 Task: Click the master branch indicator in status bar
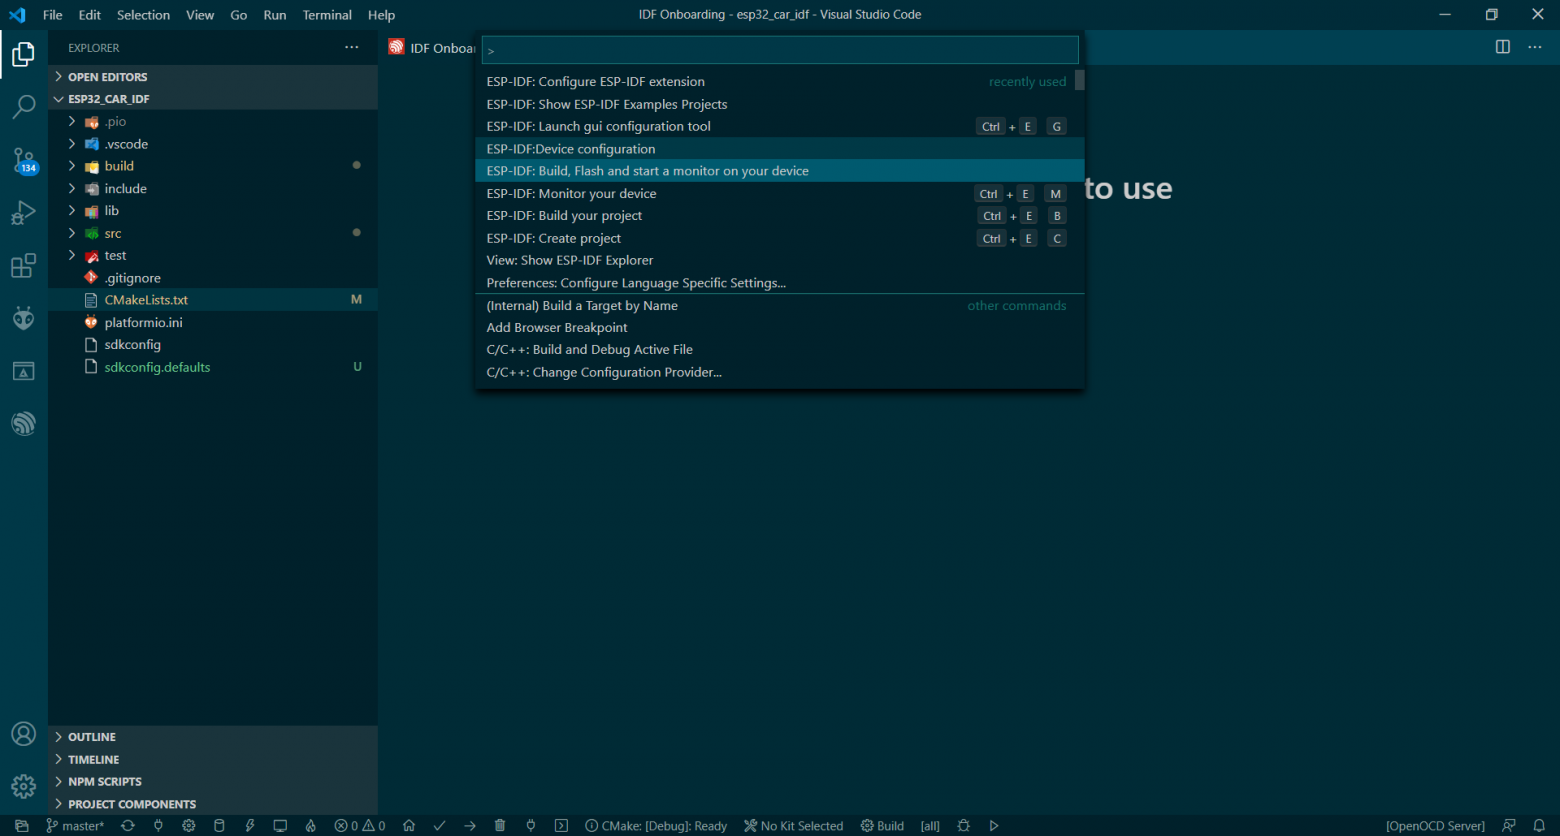(75, 826)
